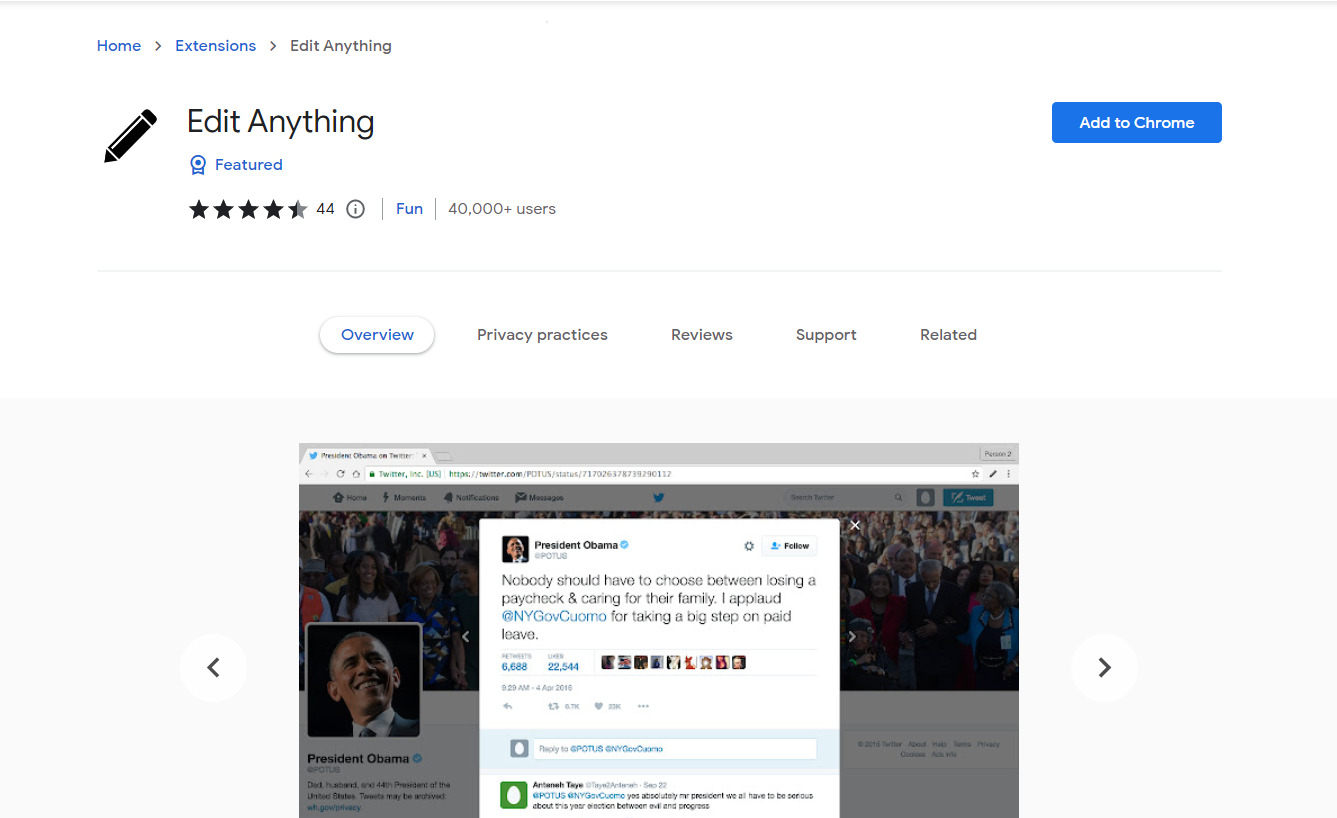This screenshot has width=1337, height=818.
Task: Open Moments via the lightning bolt icon
Action: point(384,496)
